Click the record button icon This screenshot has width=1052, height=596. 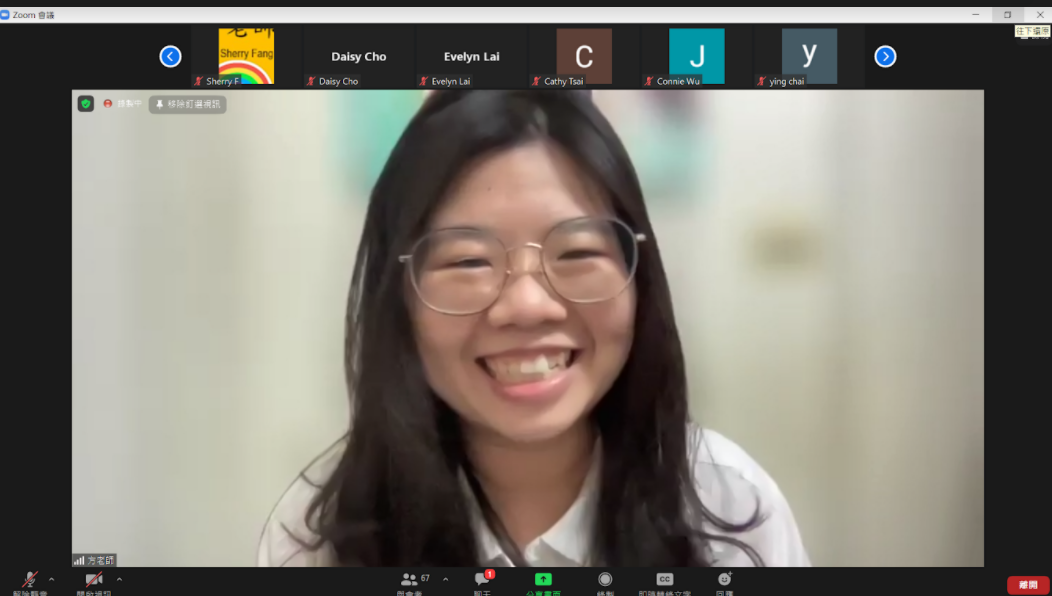(605, 580)
